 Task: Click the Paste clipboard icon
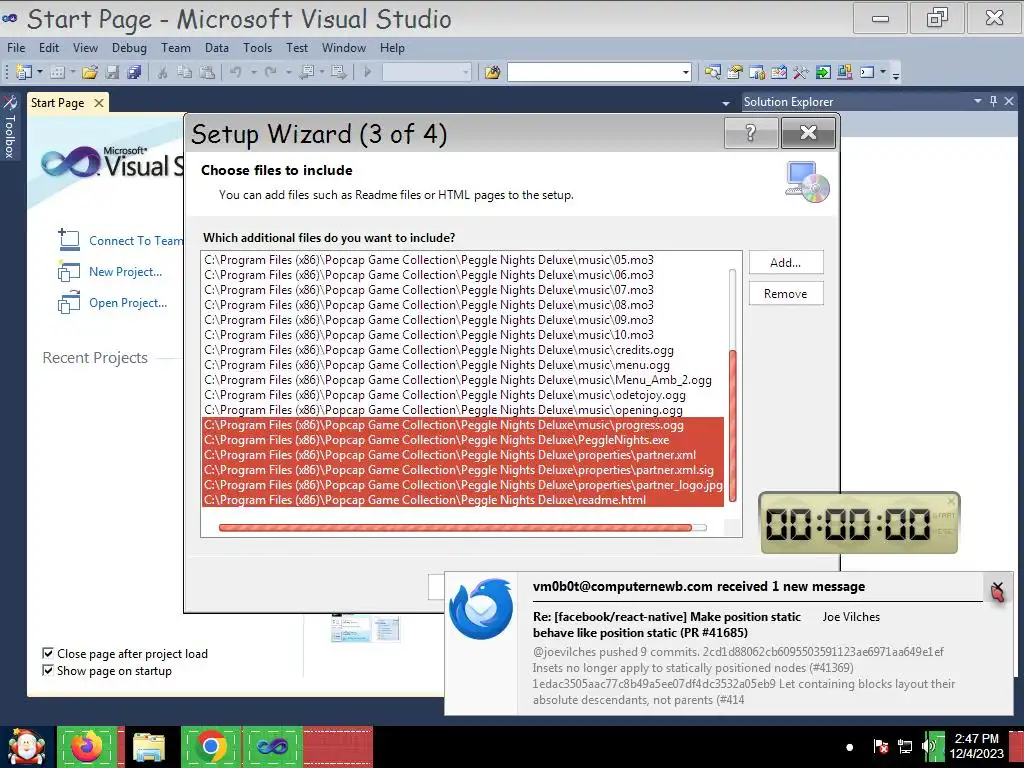[x=207, y=72]
